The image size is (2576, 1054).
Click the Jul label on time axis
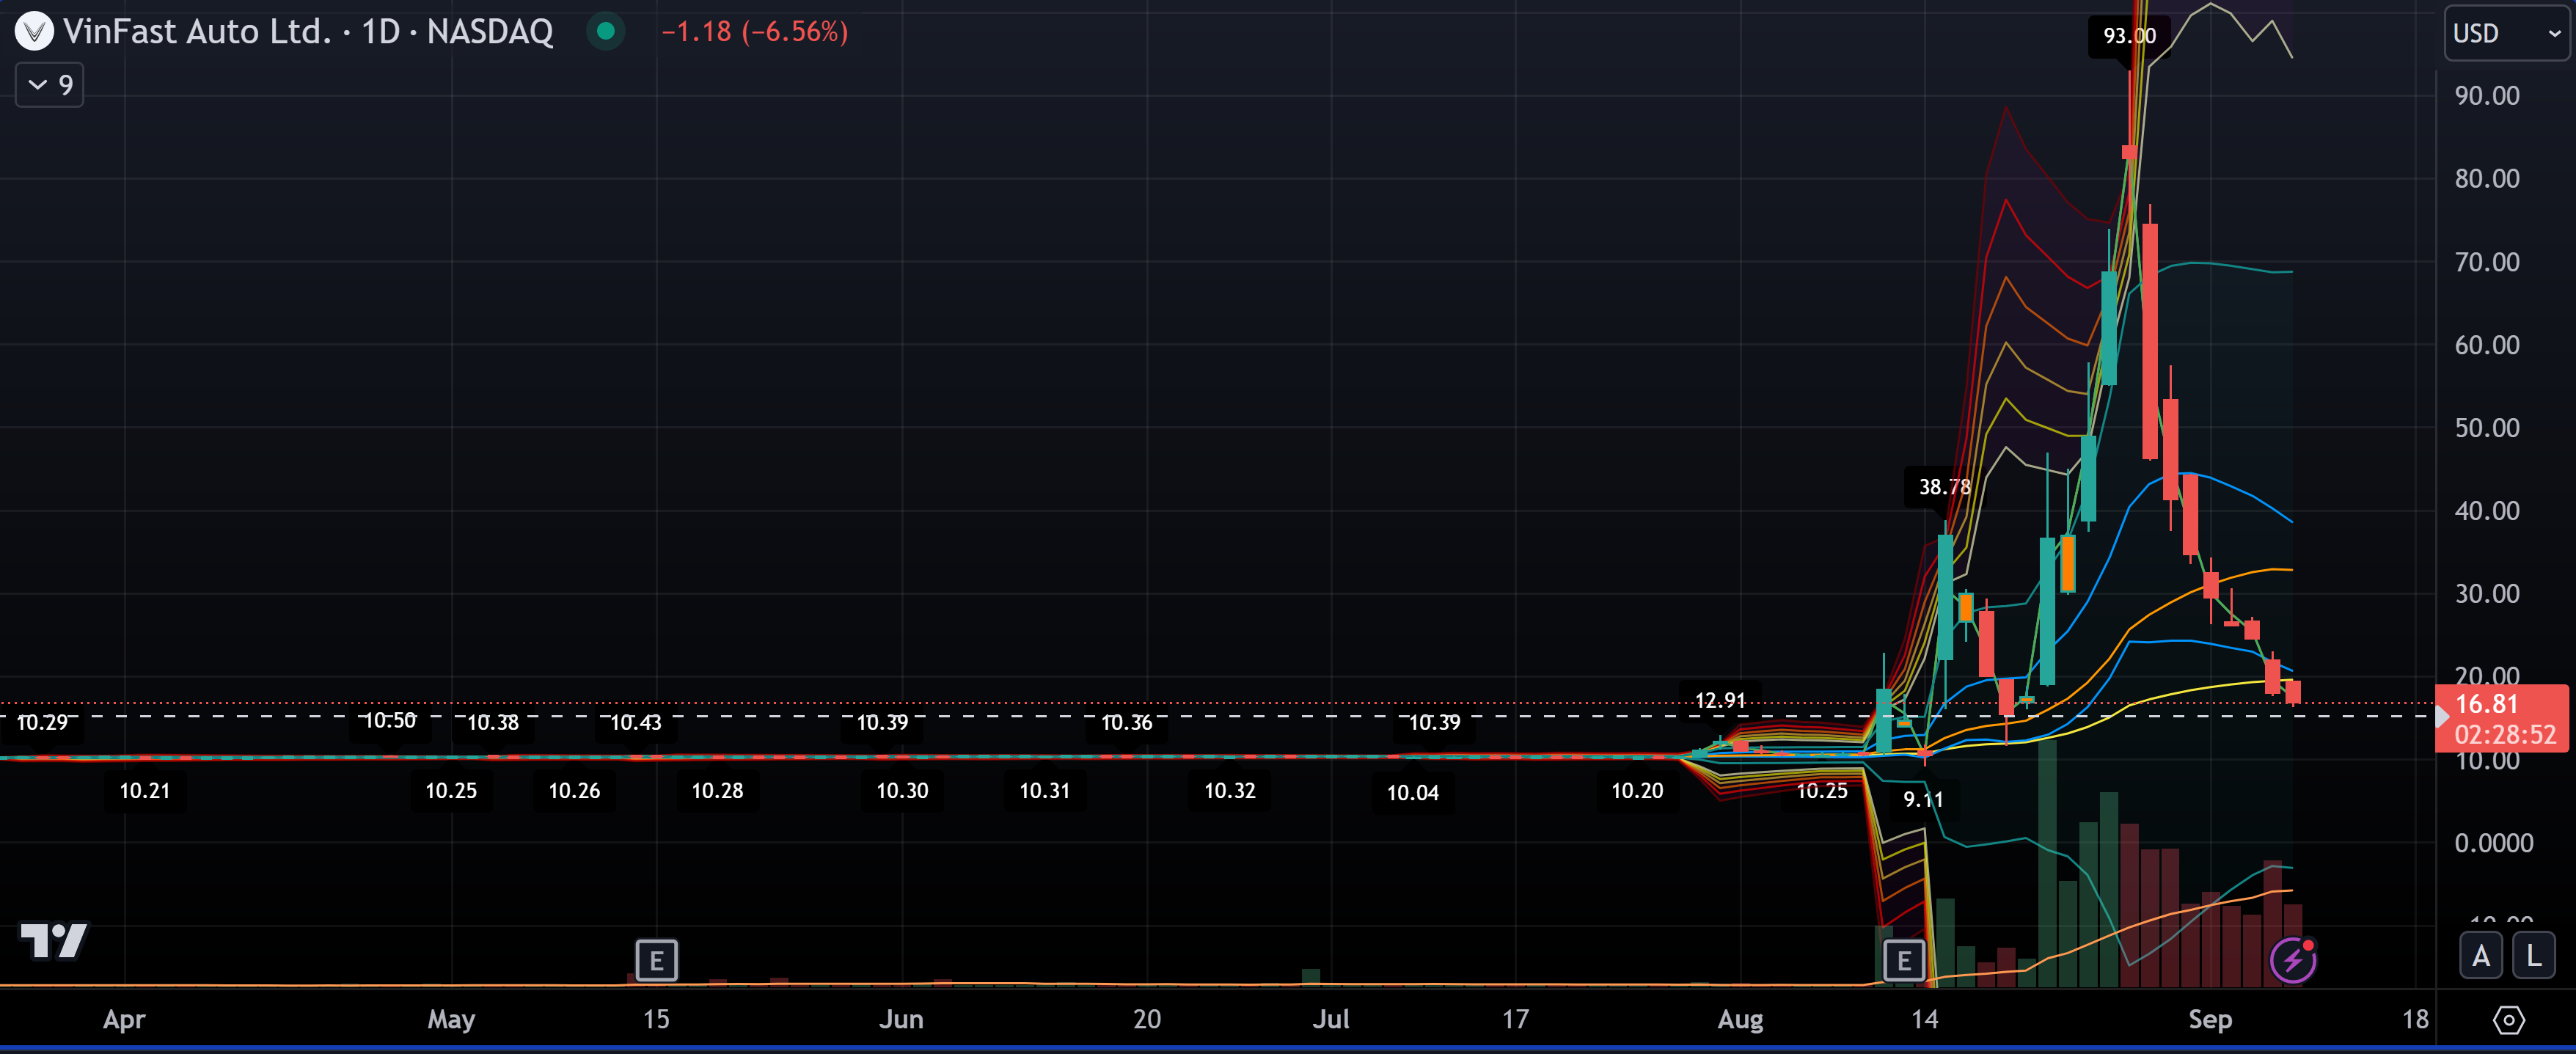(1331, 1019)
